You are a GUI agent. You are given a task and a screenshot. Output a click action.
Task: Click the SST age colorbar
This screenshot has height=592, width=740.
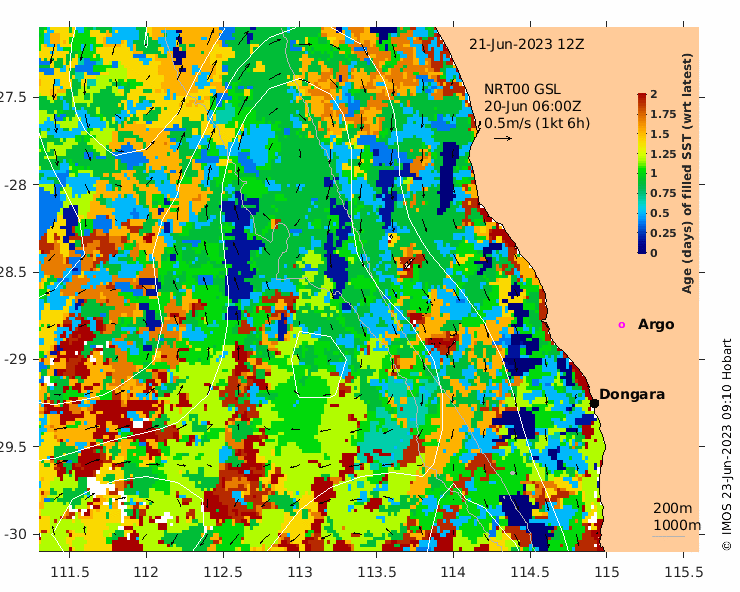click(x=642, y=173)
